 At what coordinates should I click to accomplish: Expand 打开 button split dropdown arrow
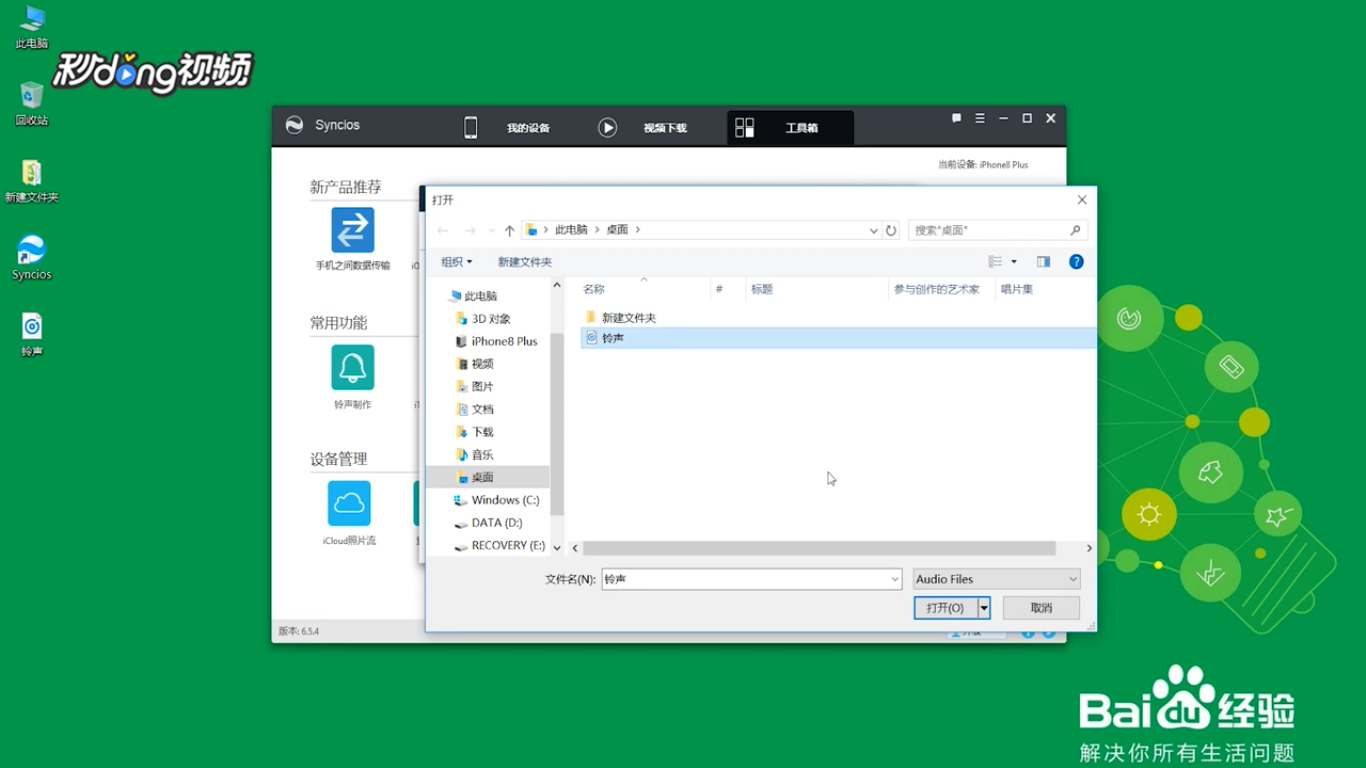pyautogui.click(x=984, y=608)
